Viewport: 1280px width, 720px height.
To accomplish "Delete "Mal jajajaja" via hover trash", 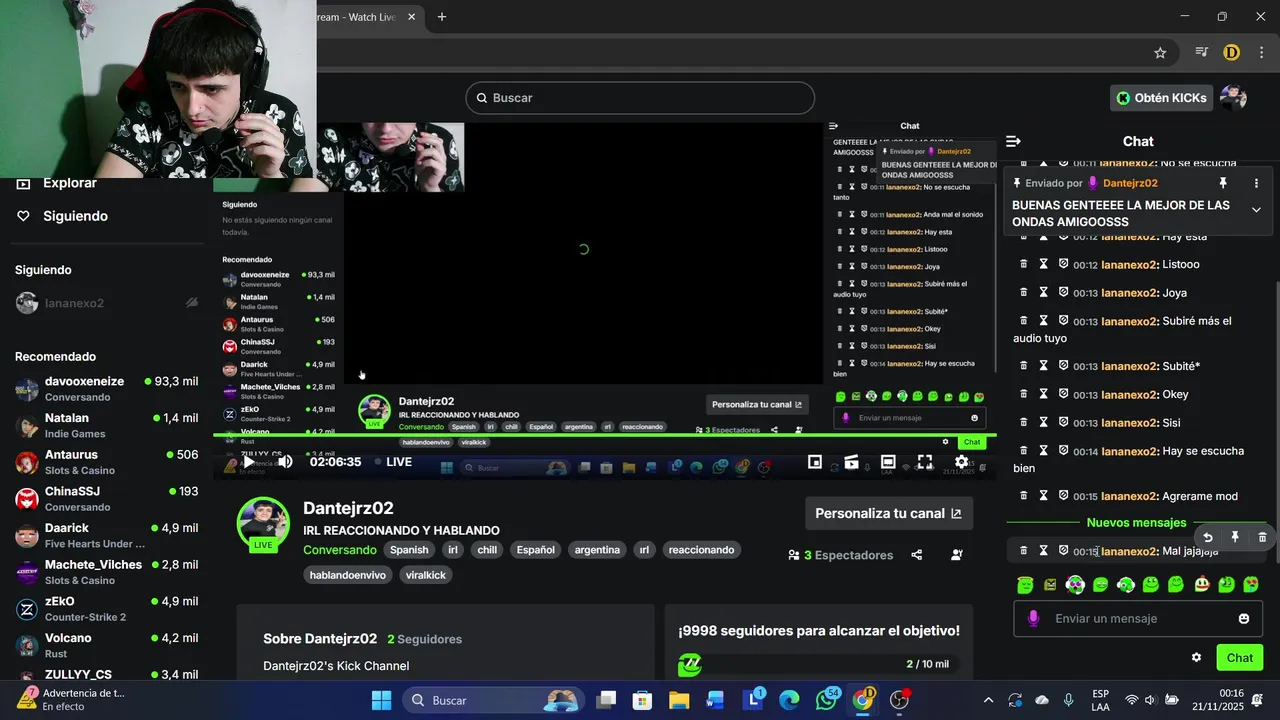I will tap(1262, 537).
